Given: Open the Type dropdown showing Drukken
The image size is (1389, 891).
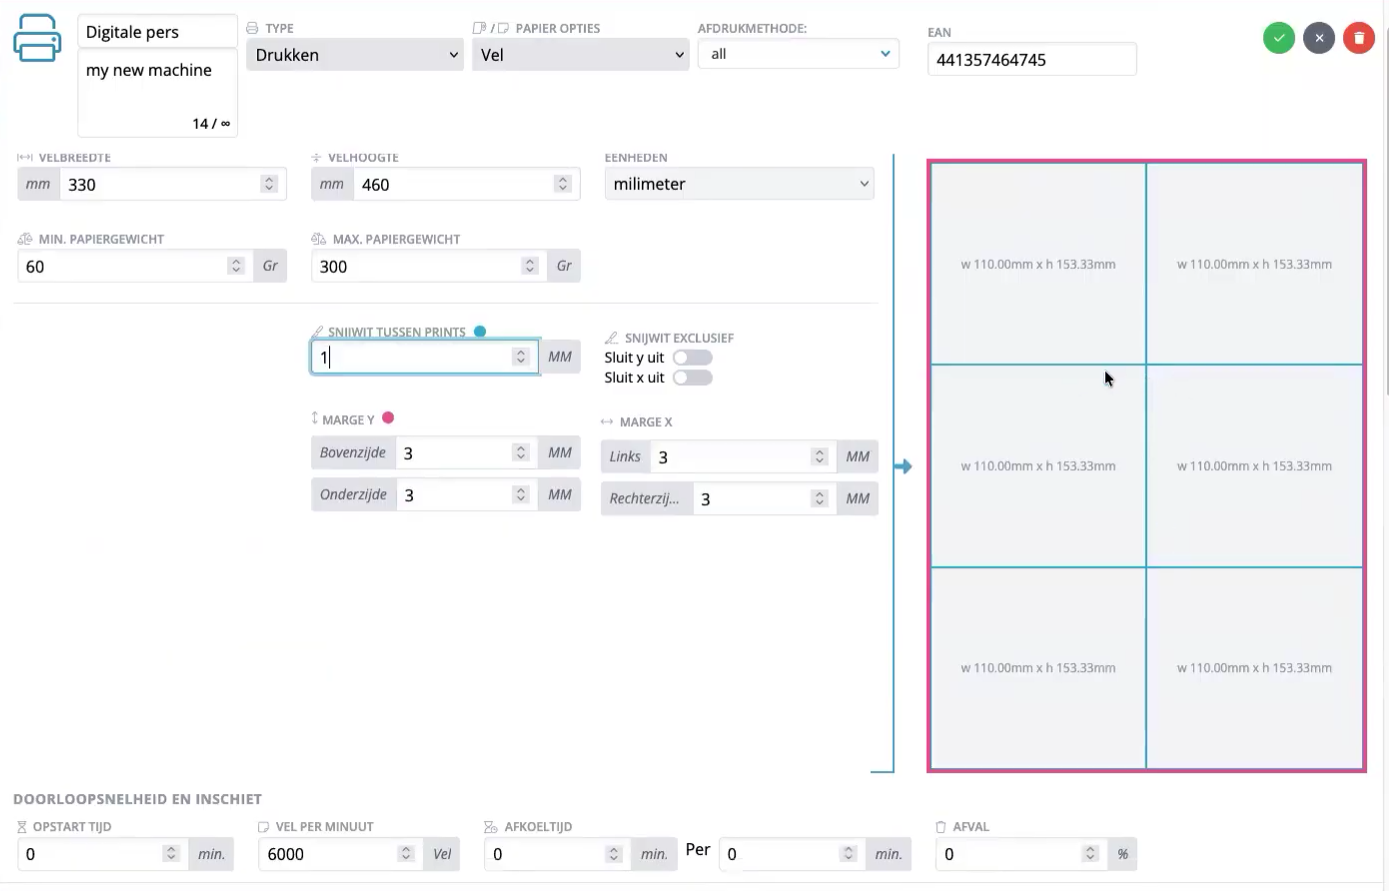Looking at the screenshot, I should coord(355,55).
